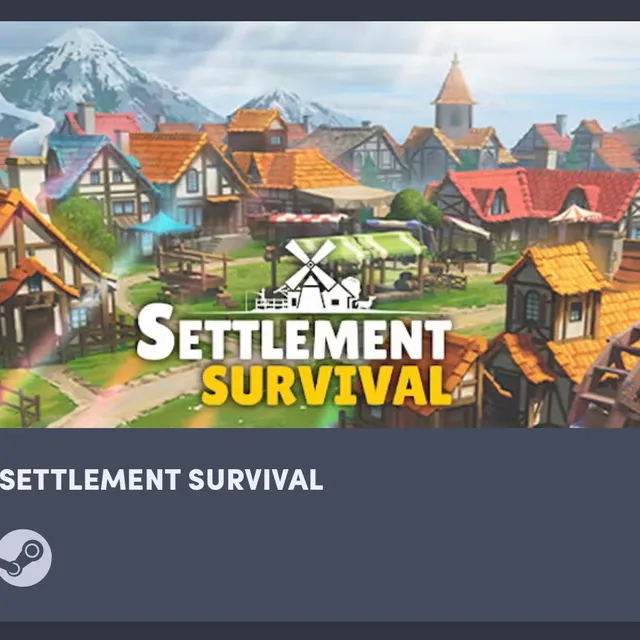Click the chimney smoke plume at upper left
Screen dimensions: 640x640
[33, 135]
